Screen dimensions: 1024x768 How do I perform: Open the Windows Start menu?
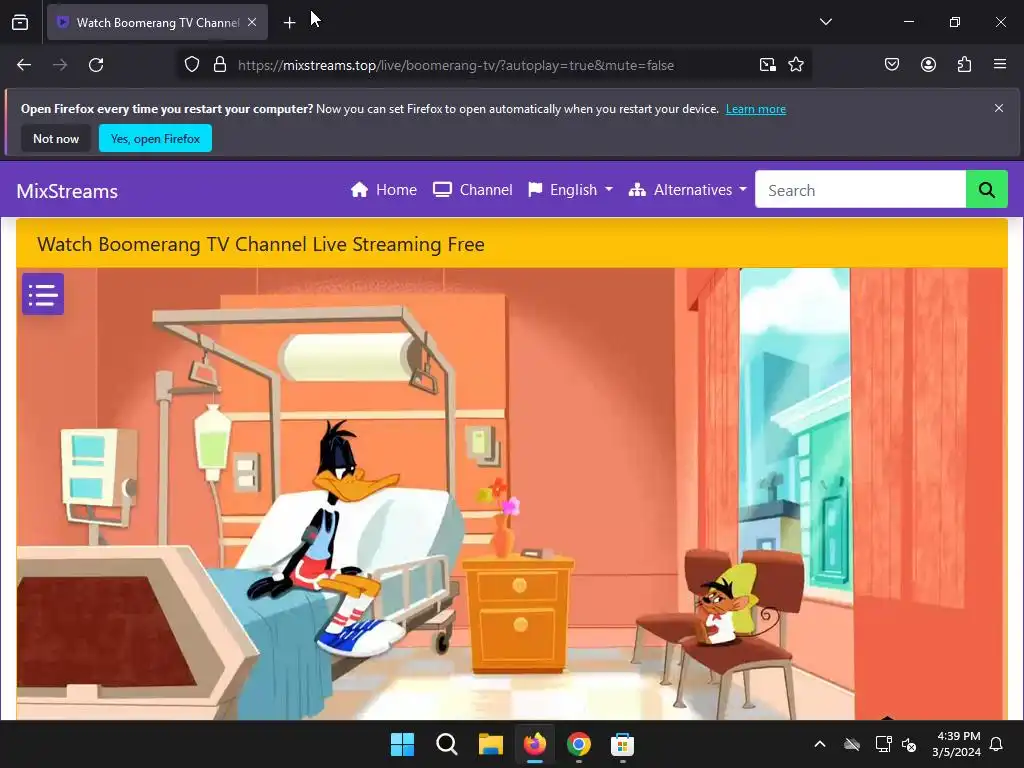402,744
